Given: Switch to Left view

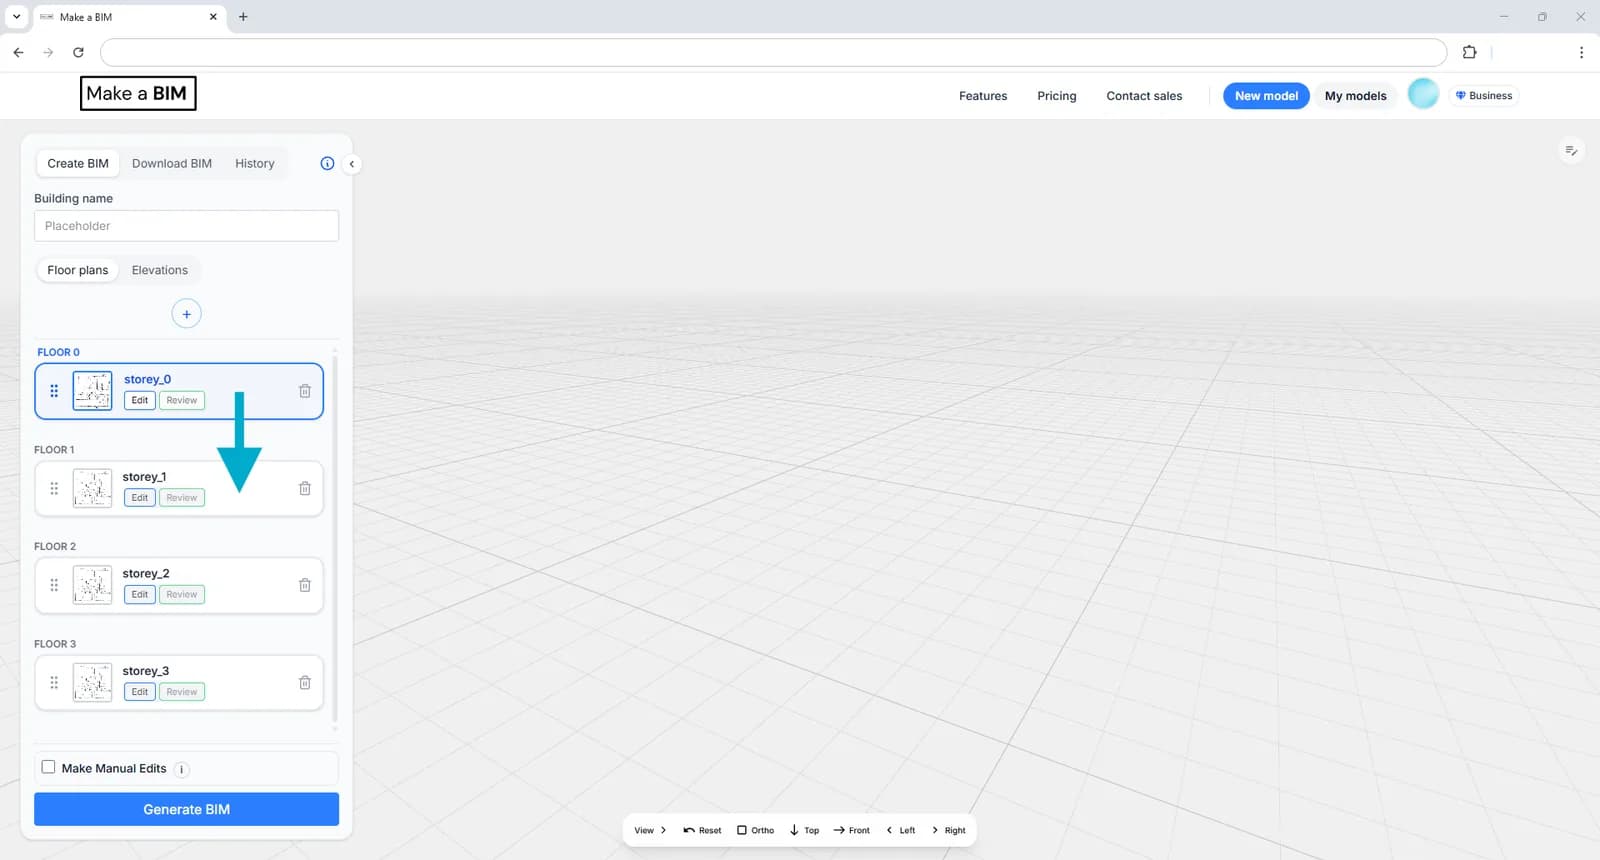Looking at the screenshot, I should click(901, 830).
